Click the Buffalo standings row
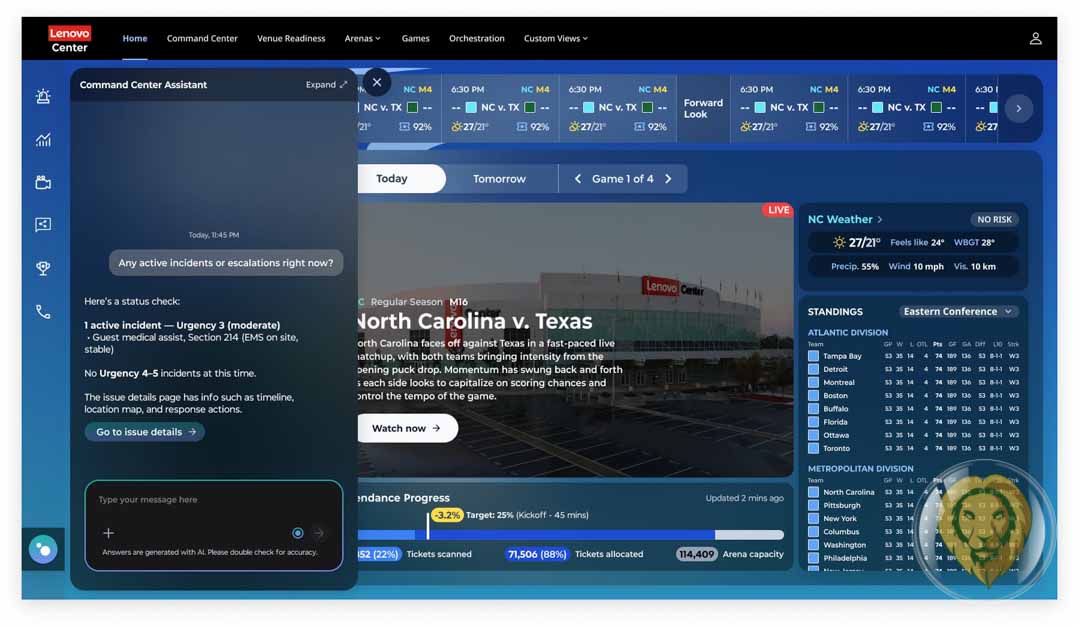 (913, 409)
